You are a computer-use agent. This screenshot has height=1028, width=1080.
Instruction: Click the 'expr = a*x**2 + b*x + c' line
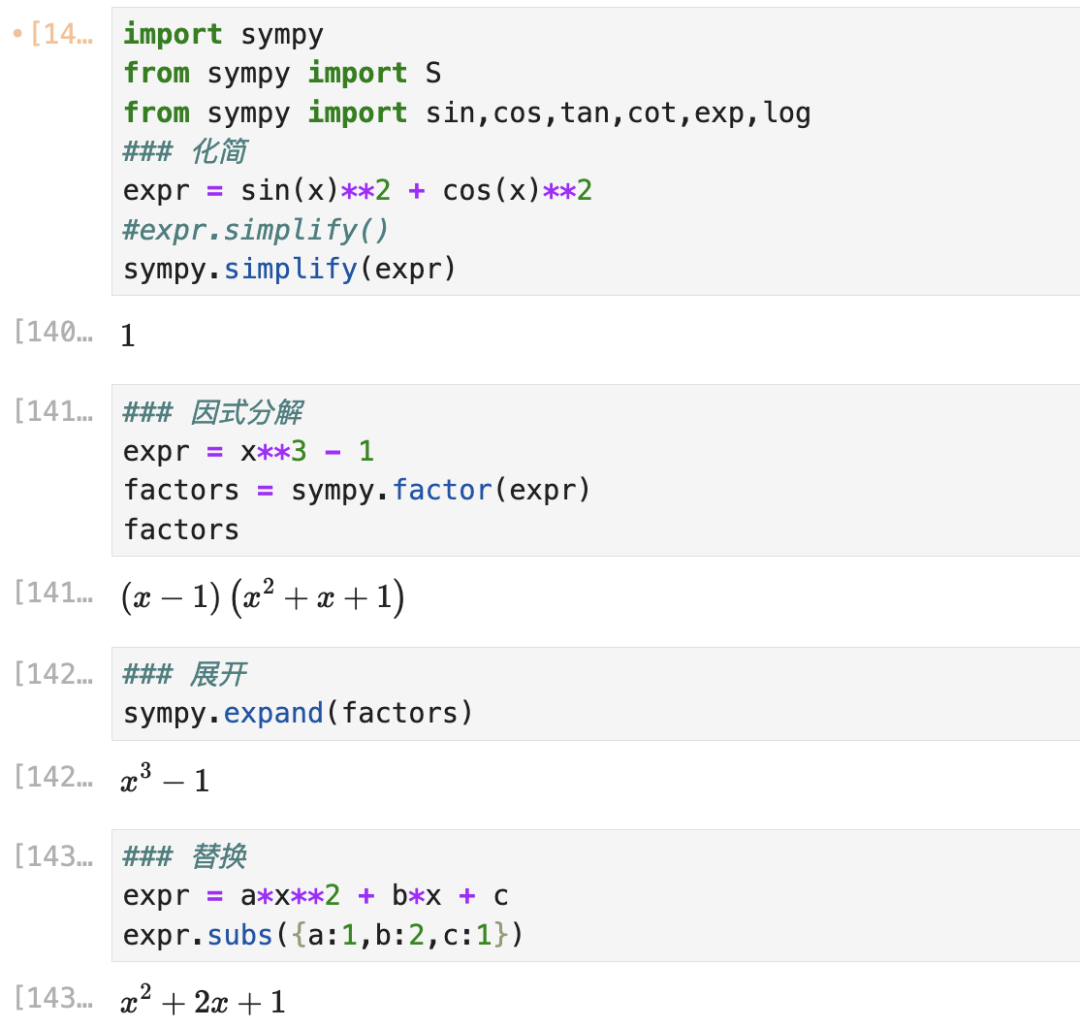pyautogui.click(x=315, y=895)
